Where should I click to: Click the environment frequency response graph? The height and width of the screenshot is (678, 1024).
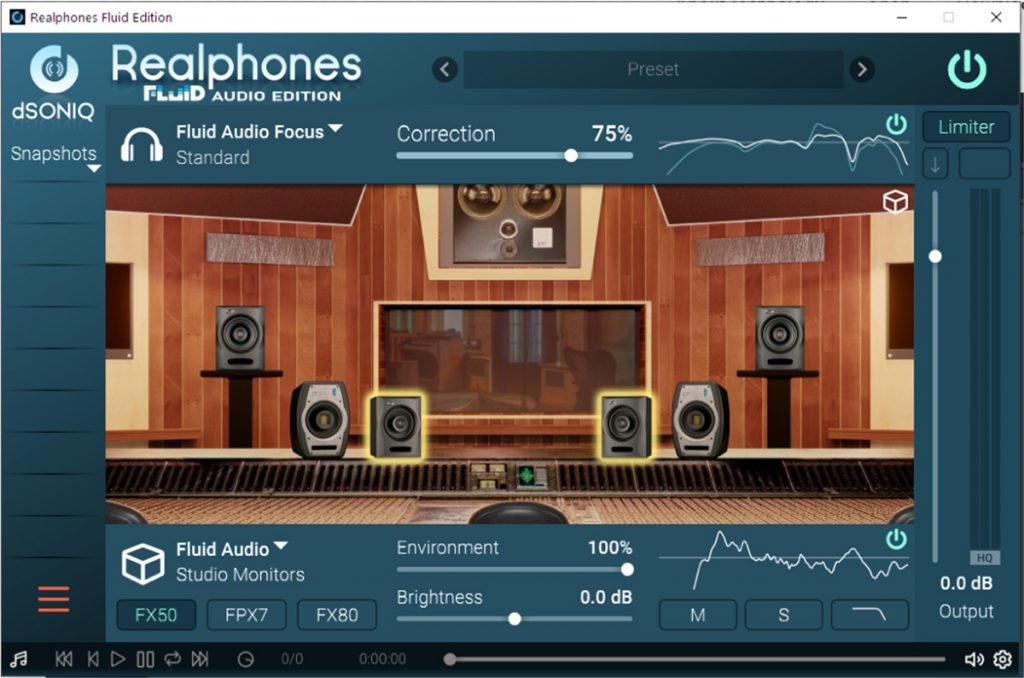click(x=782, y=561)
